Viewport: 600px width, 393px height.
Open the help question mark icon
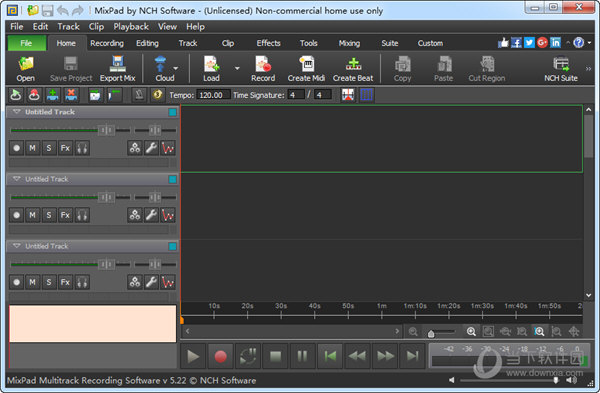tap(579, 42)
